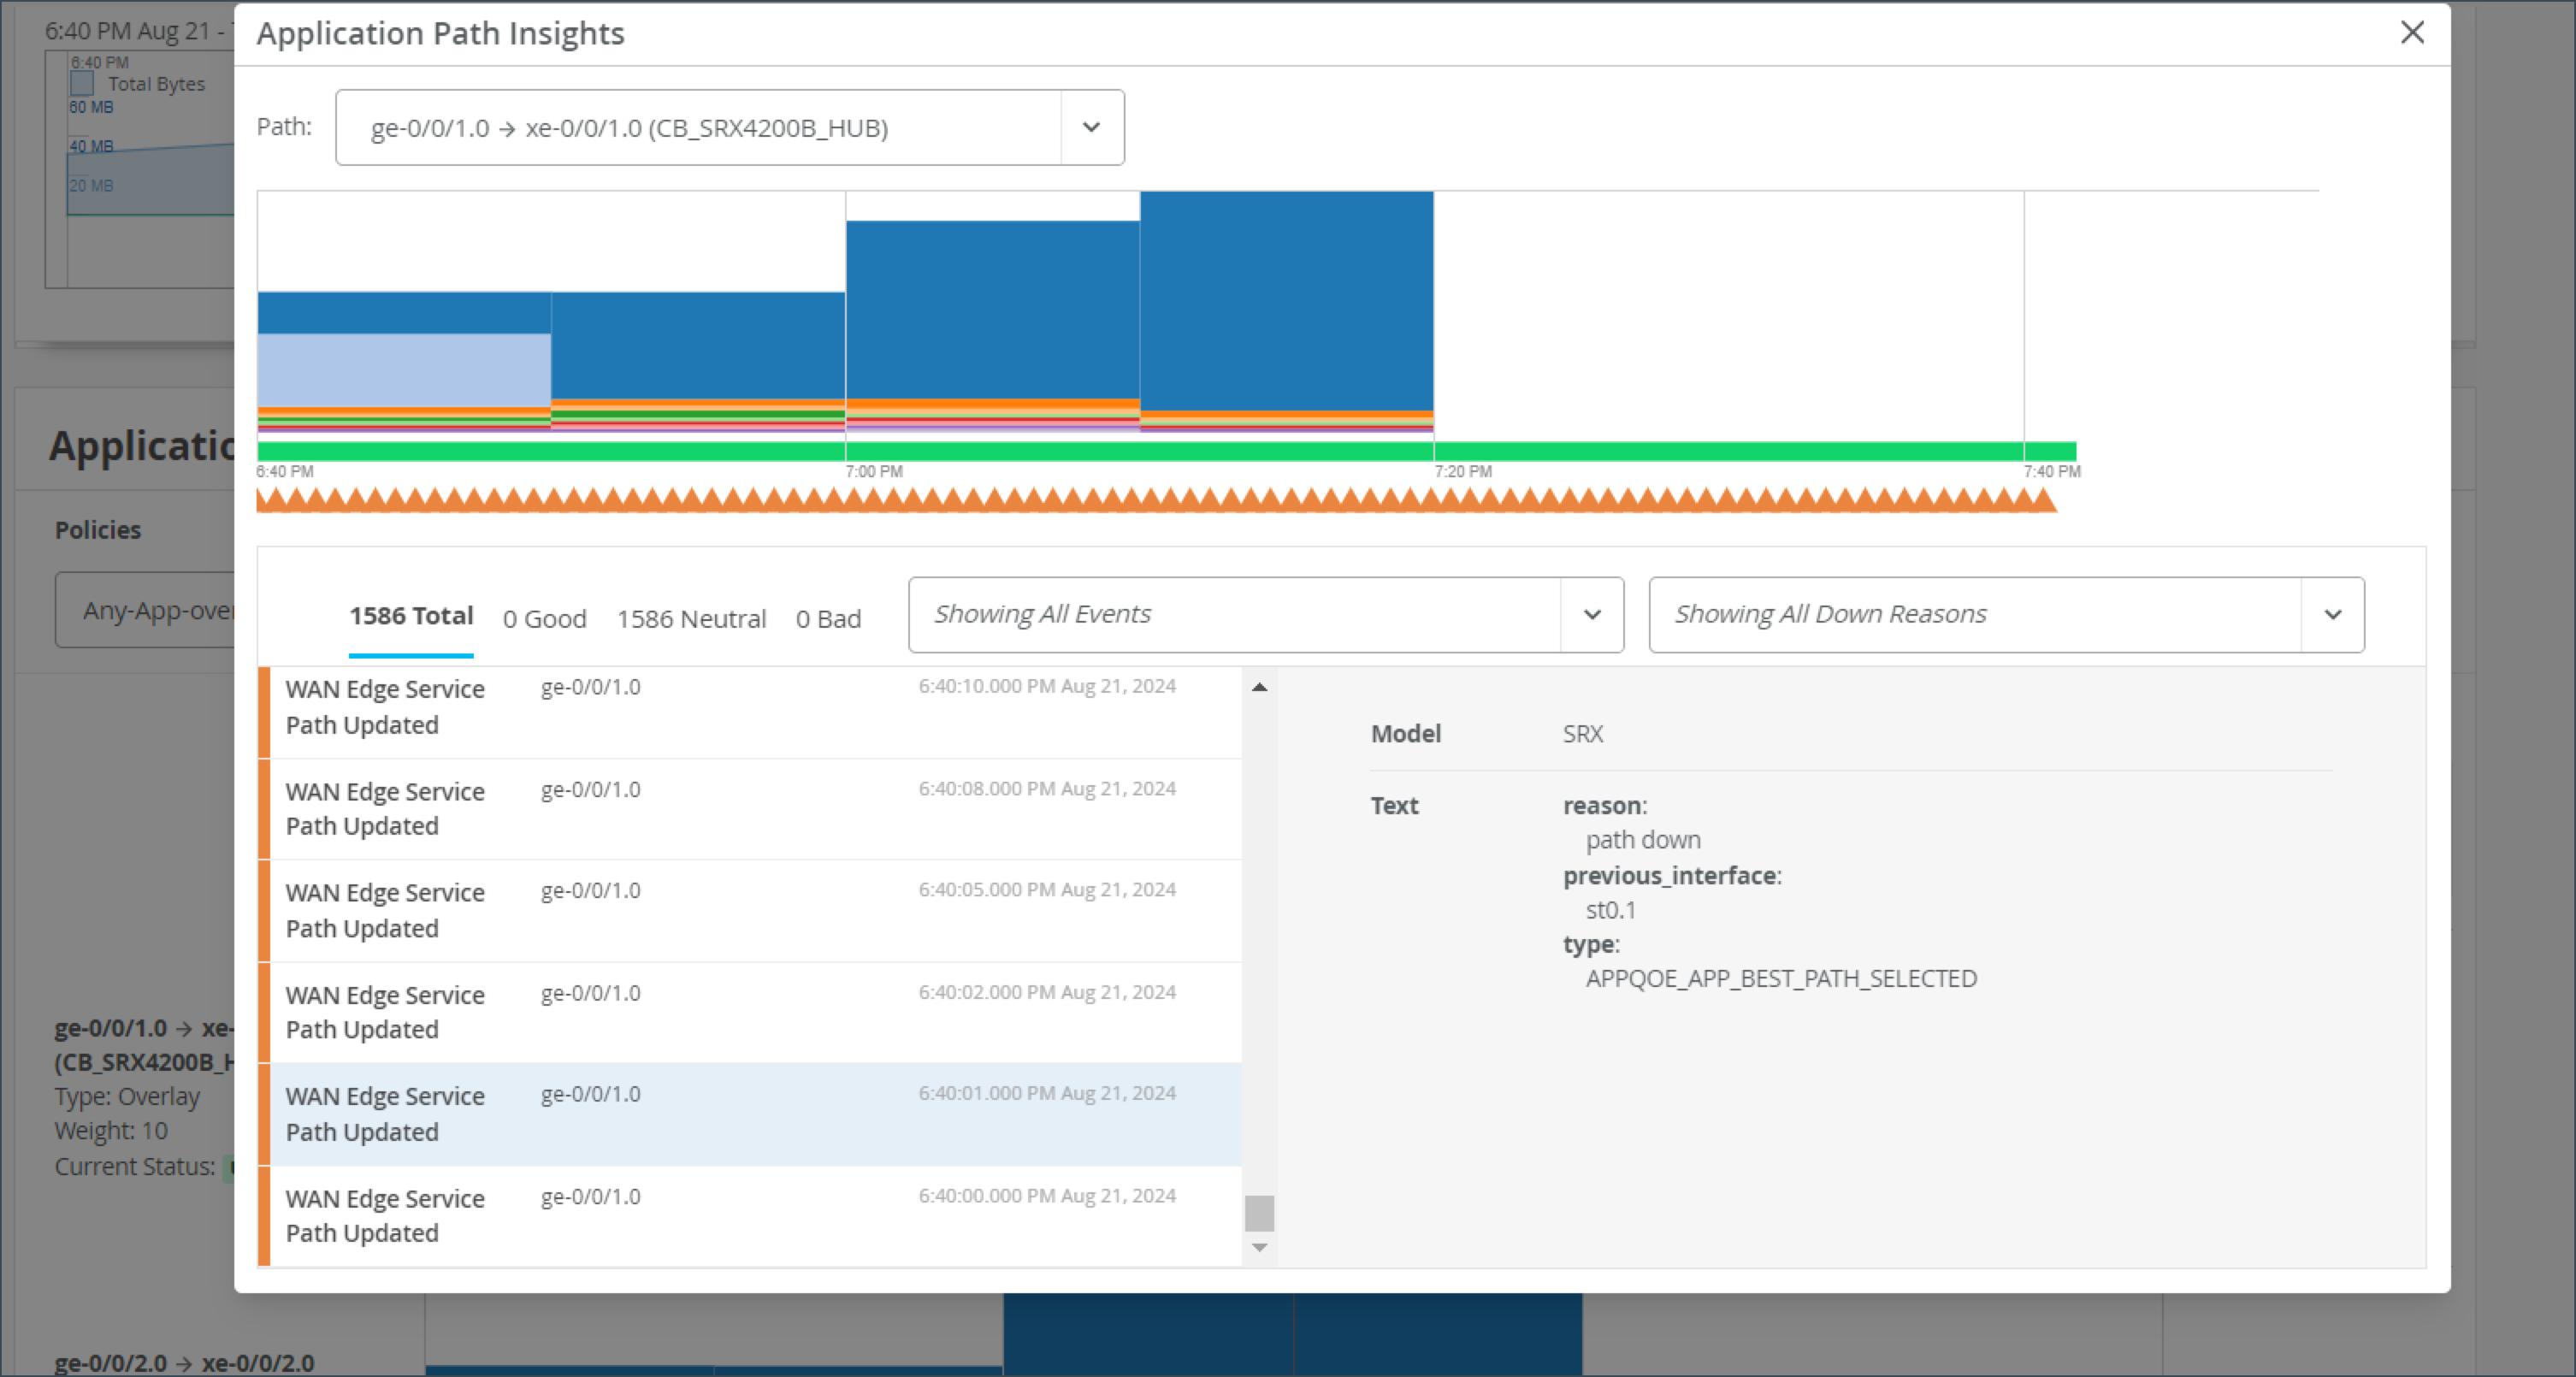Switch to the 1586 Neutral tab
This screenshot has height=1377, width=2576.
click(x=691, y=619)
